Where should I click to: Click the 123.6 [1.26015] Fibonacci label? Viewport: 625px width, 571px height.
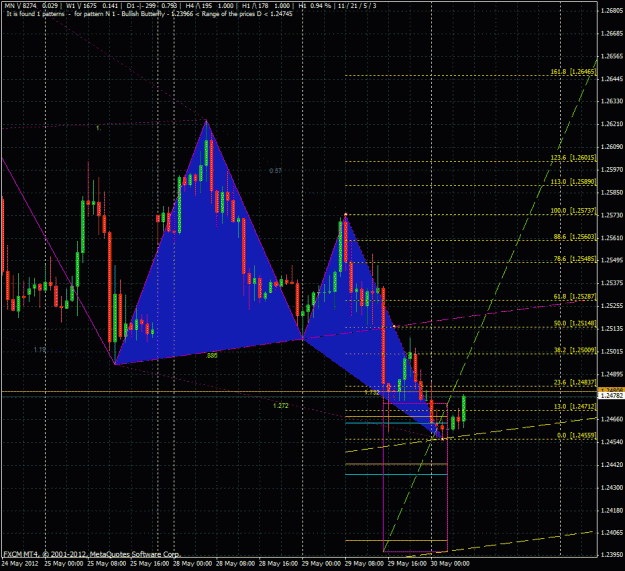tap(574, 158)
